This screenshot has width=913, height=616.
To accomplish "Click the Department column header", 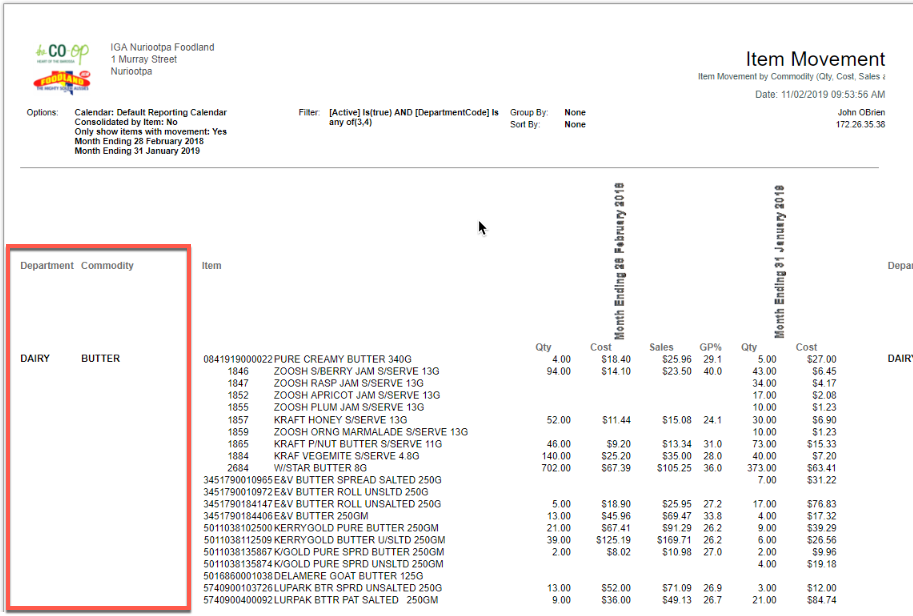I will point(47,265).
